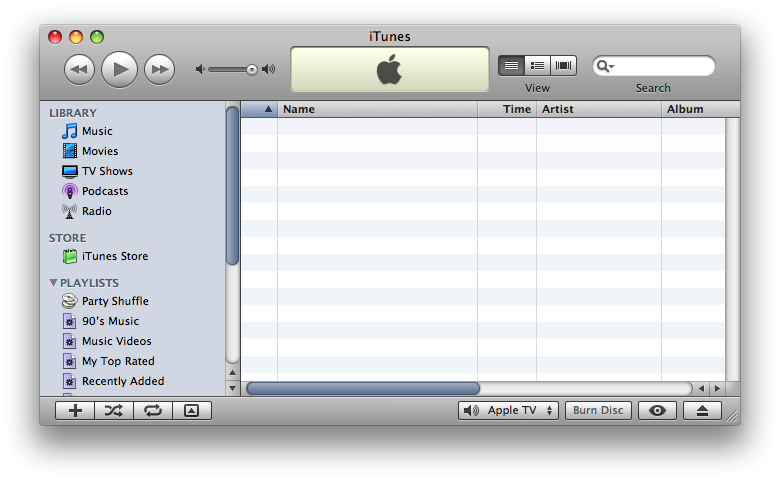Click the horizontal scroll left arrow
Viewport: 780px width, 480px height.
pyautogui.click(x=701, y=388)
